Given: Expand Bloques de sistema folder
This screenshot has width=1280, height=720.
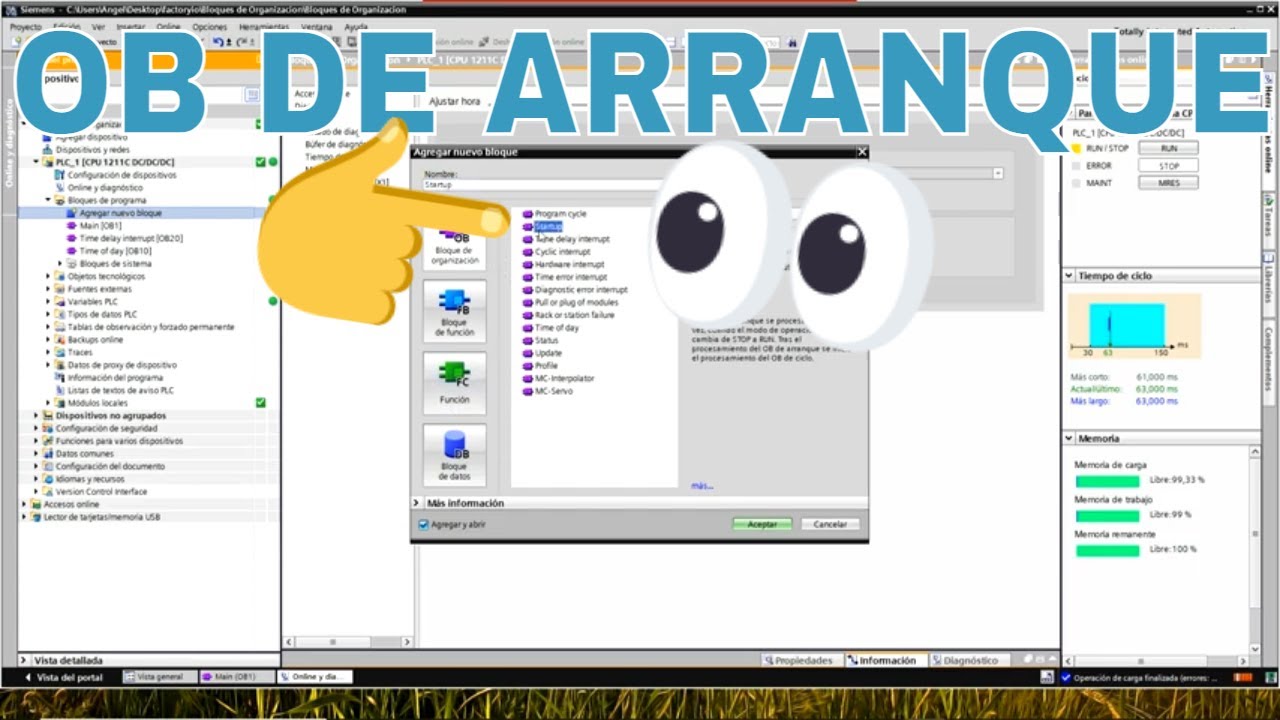Looking at the screenshot, I should point(60,264).
